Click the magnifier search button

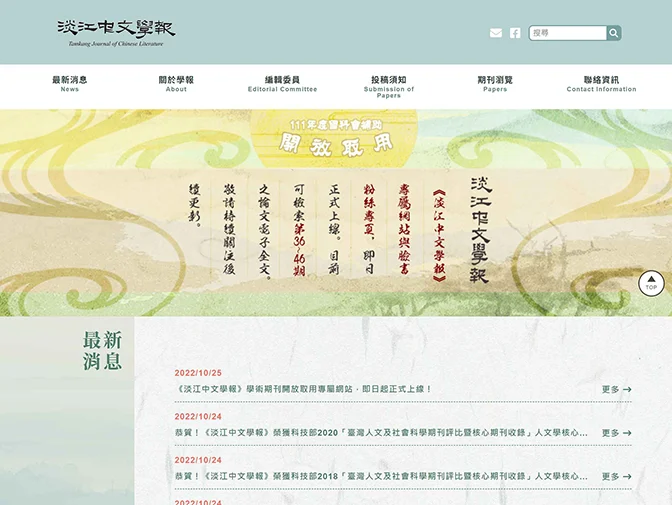[x=614, y=33]
